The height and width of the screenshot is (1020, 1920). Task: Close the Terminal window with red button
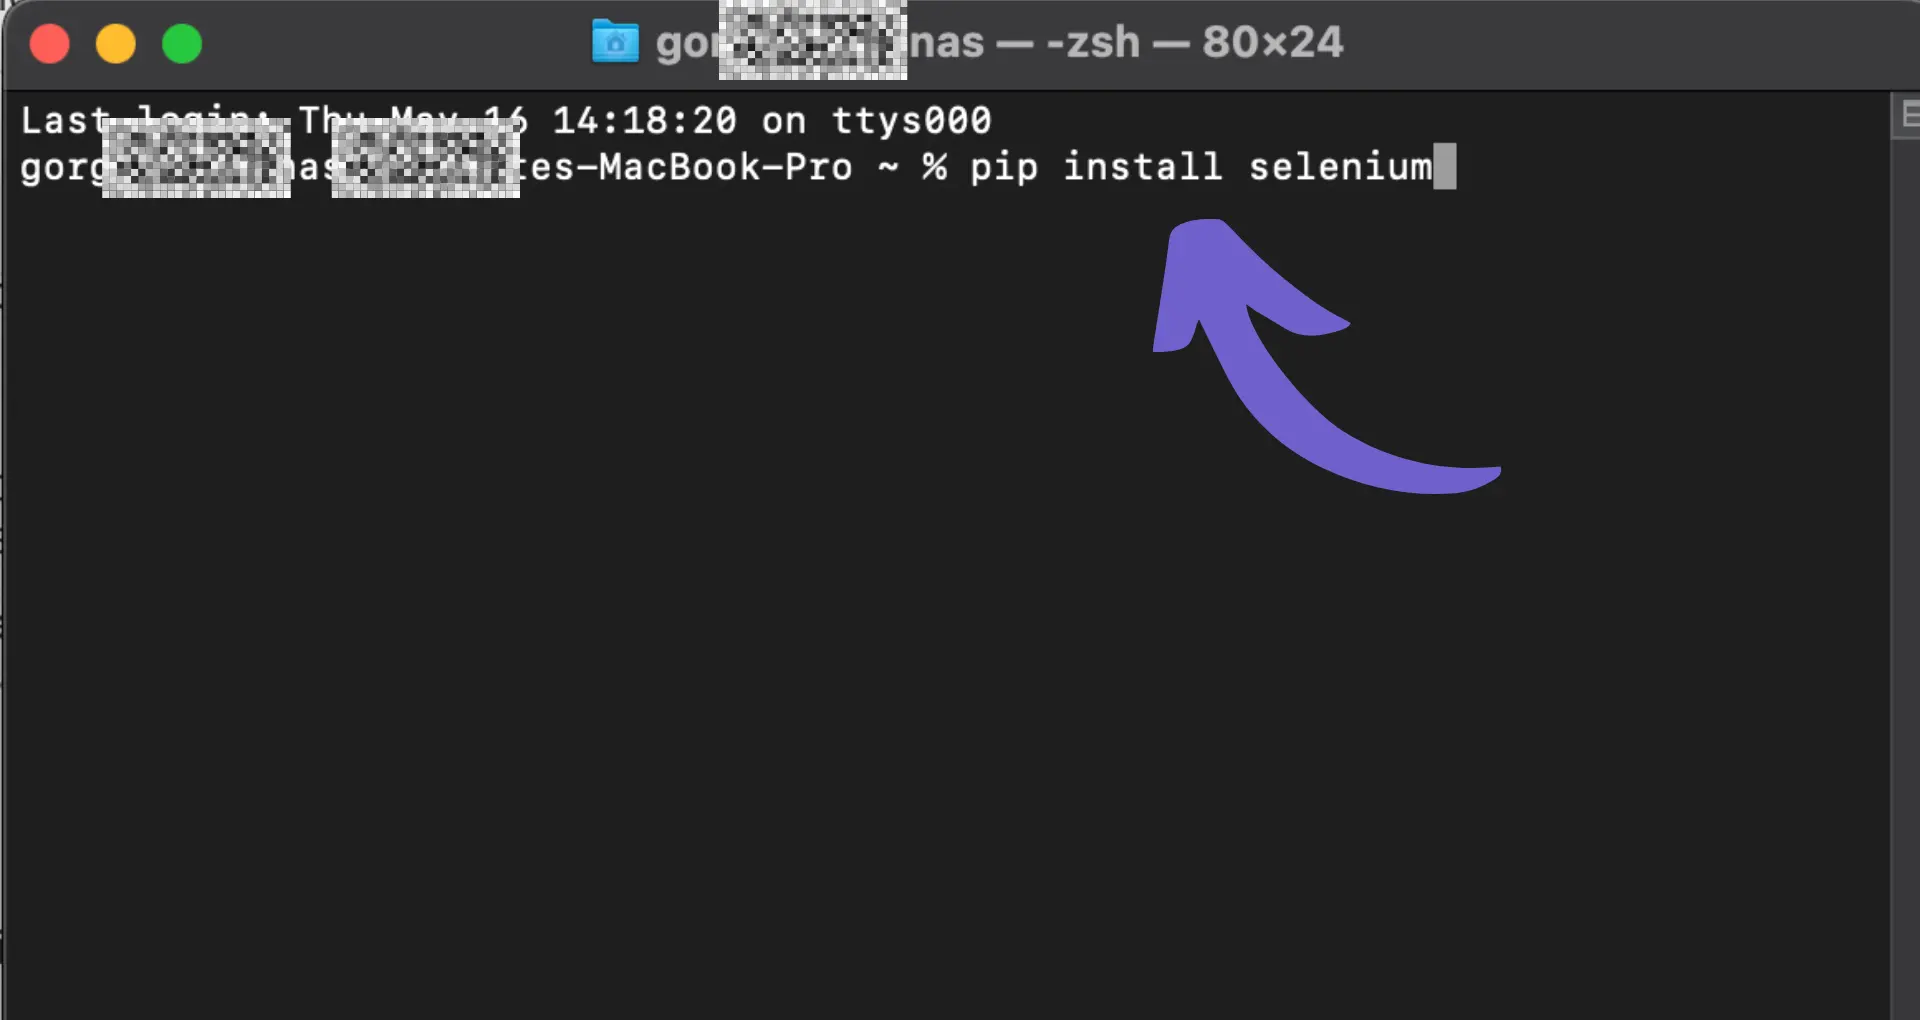pyautogui.click(x=50, y=44)
